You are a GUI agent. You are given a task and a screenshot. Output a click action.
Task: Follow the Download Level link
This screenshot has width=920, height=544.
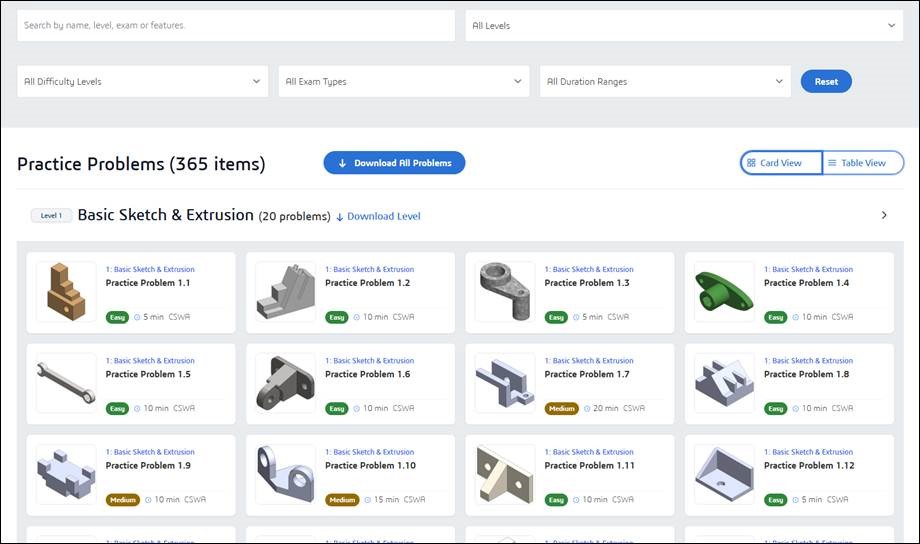click(383, 216)
